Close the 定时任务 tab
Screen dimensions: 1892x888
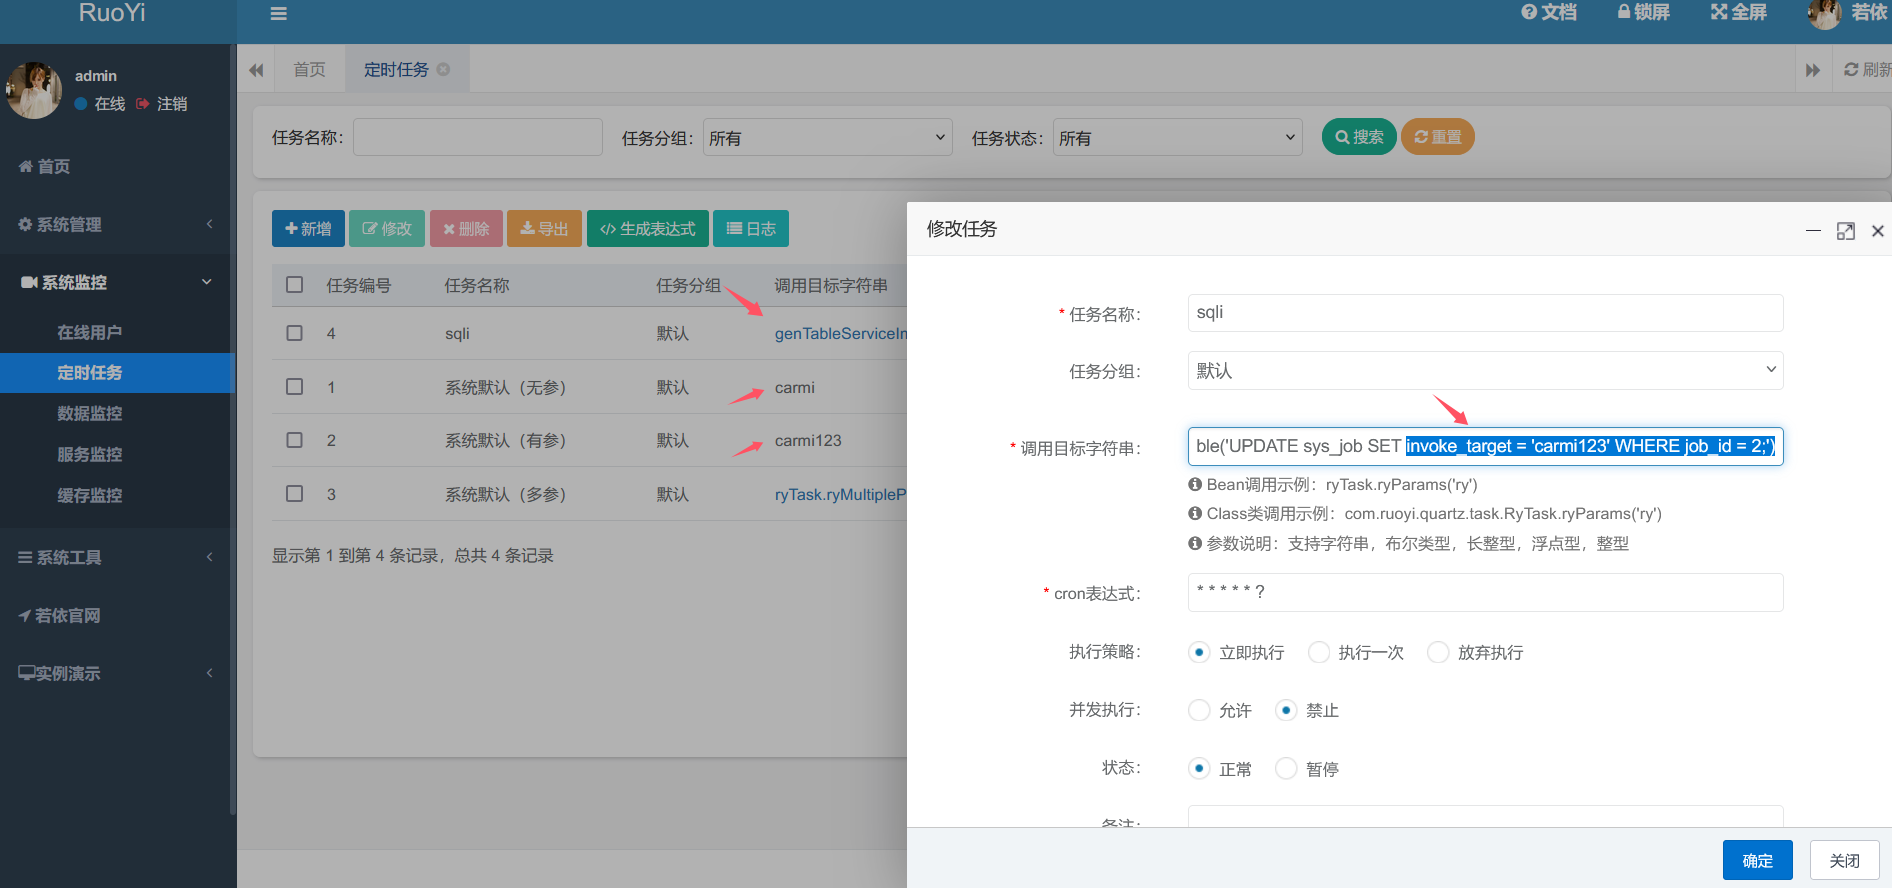[443, 69]
